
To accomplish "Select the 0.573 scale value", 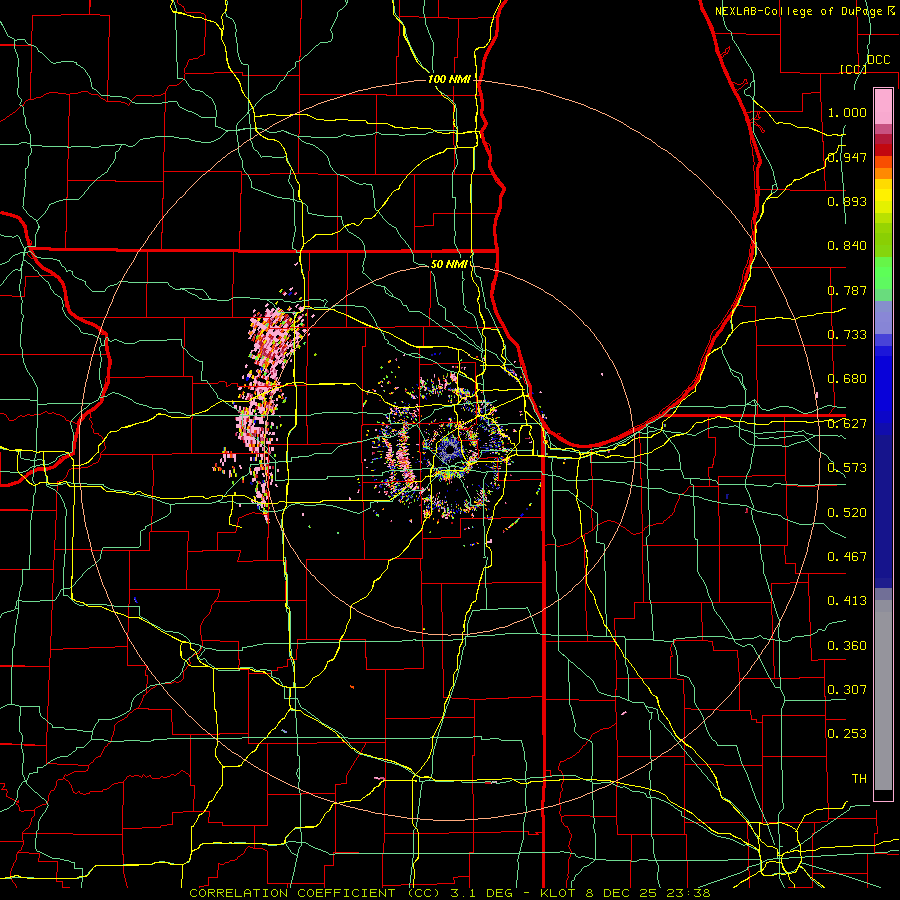I will [847, 468].
